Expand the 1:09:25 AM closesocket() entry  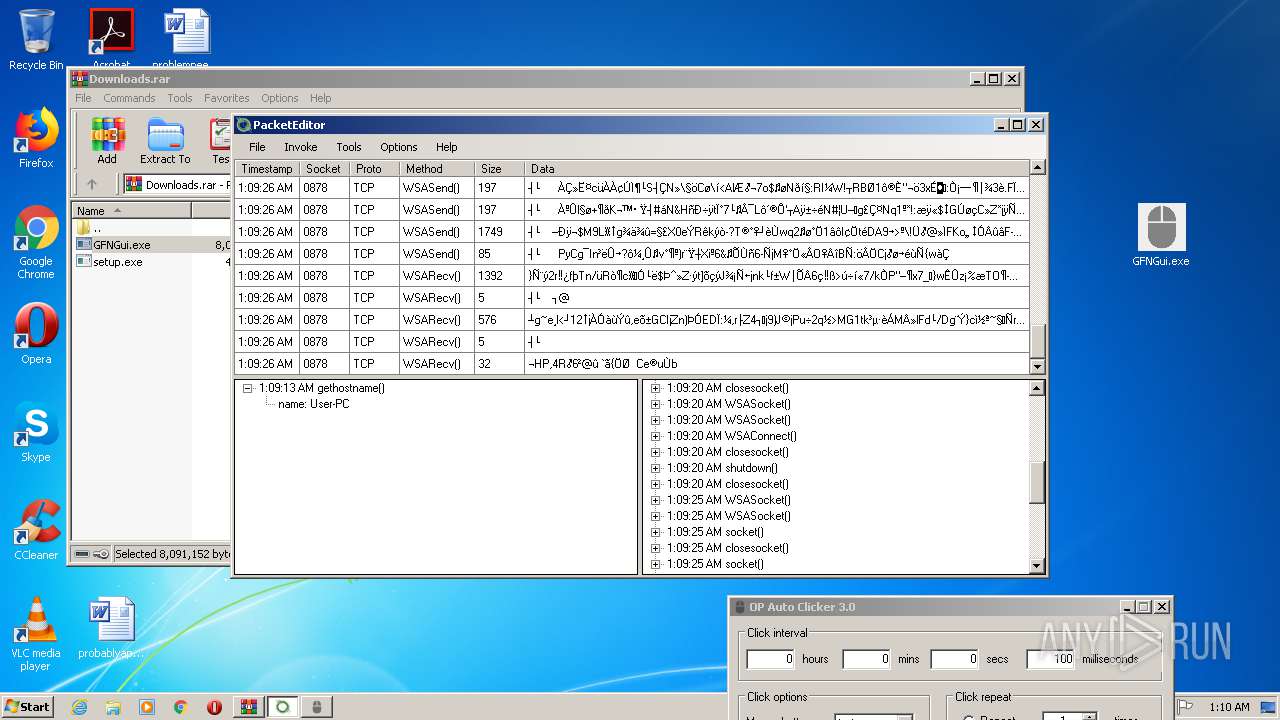pos(656,548)
